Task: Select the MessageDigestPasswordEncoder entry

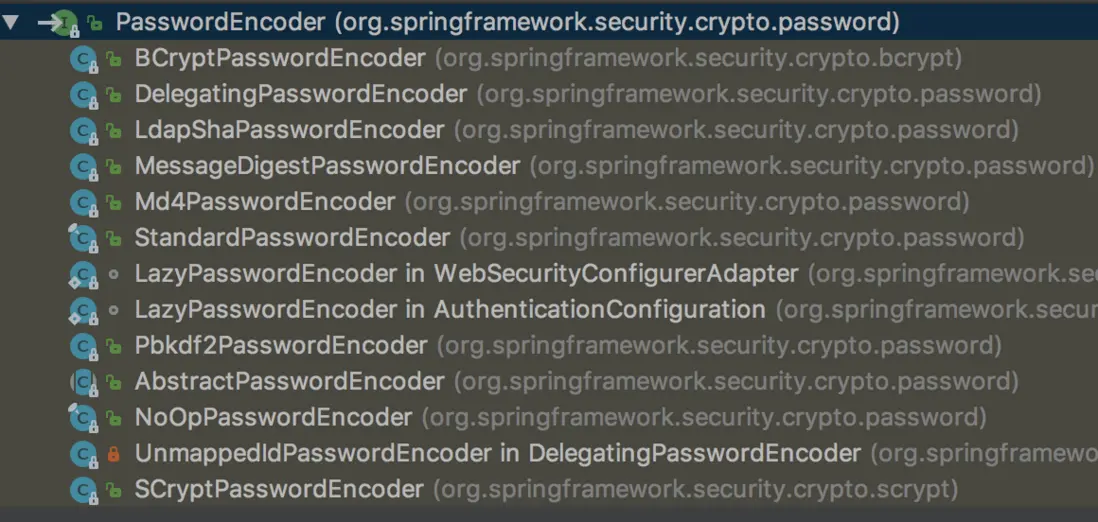Action: [327, 166]
